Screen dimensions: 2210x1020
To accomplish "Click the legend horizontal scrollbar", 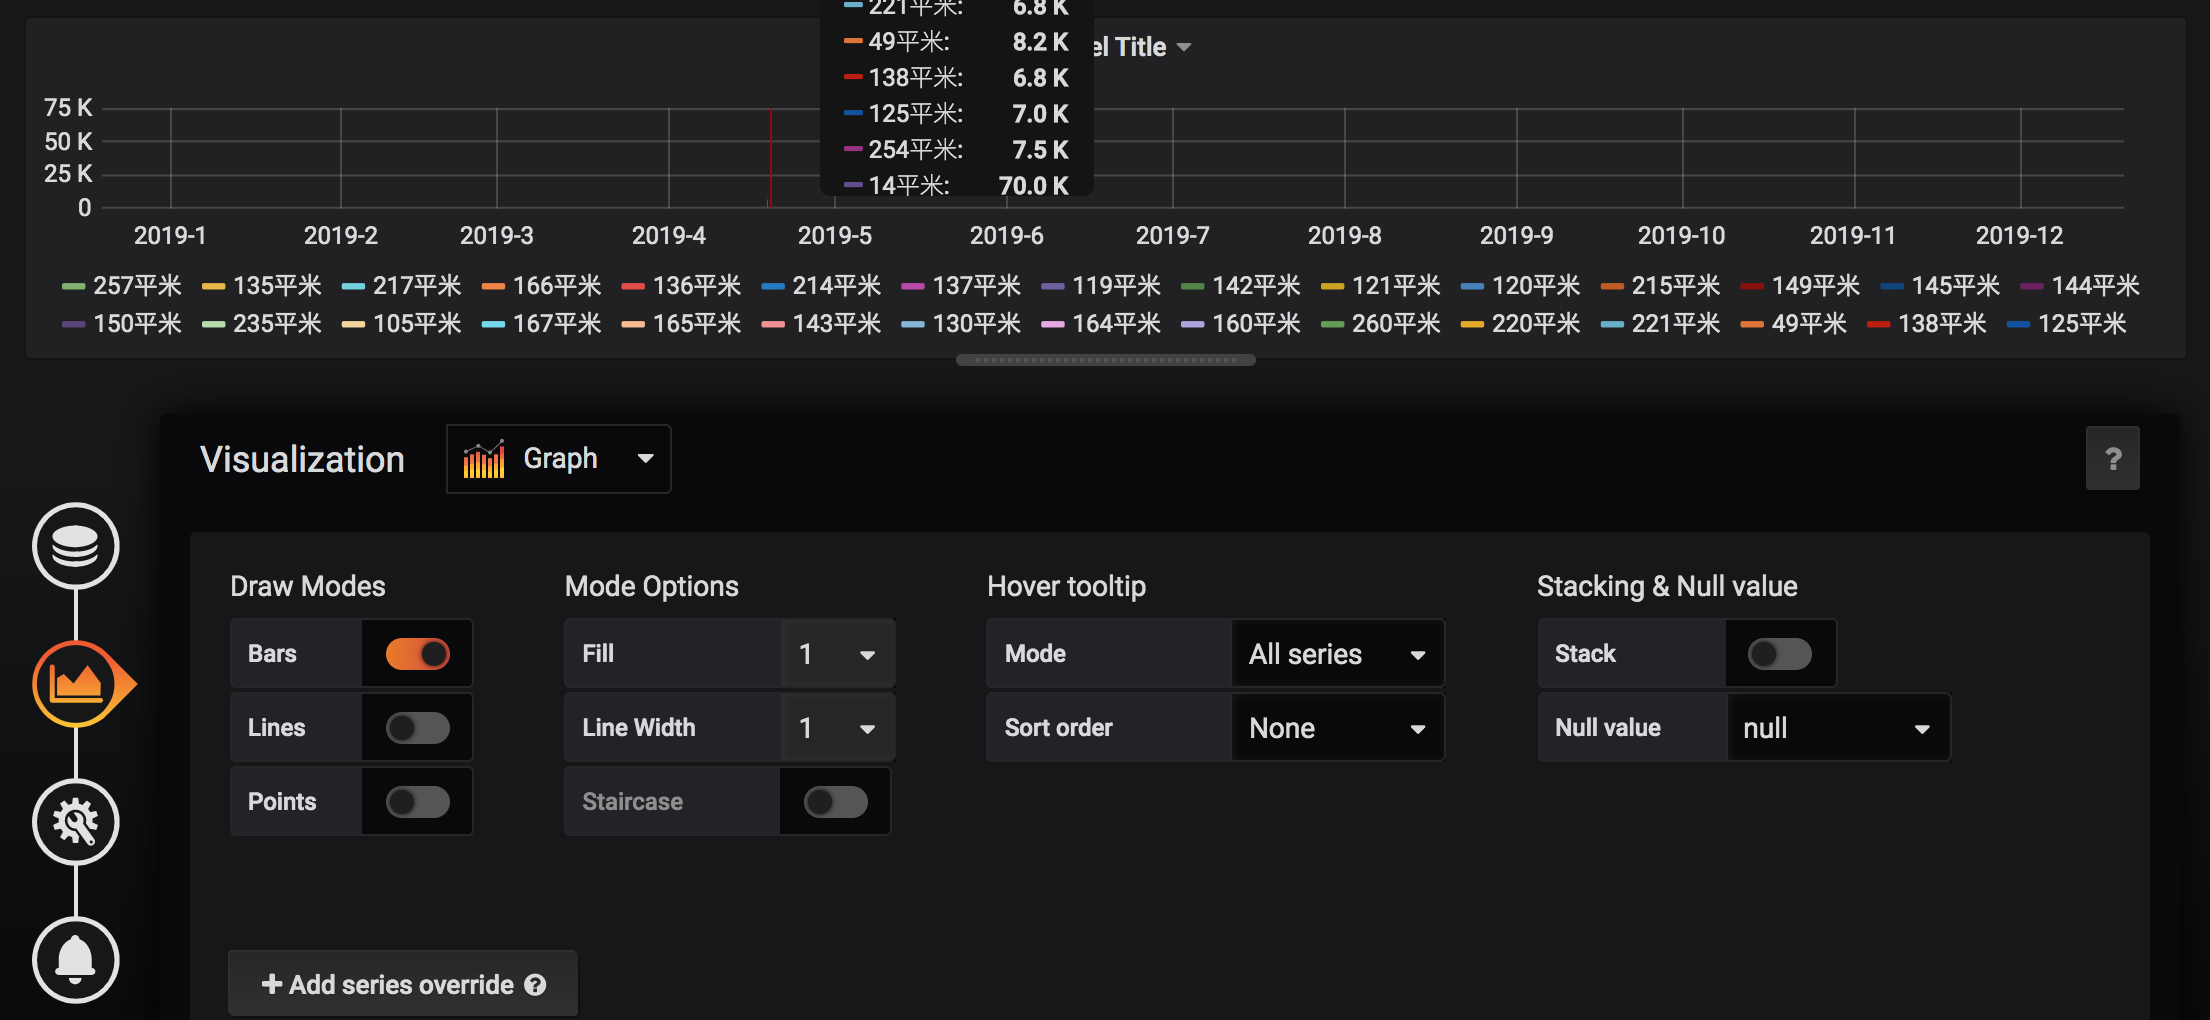I will pos(1104,360).
